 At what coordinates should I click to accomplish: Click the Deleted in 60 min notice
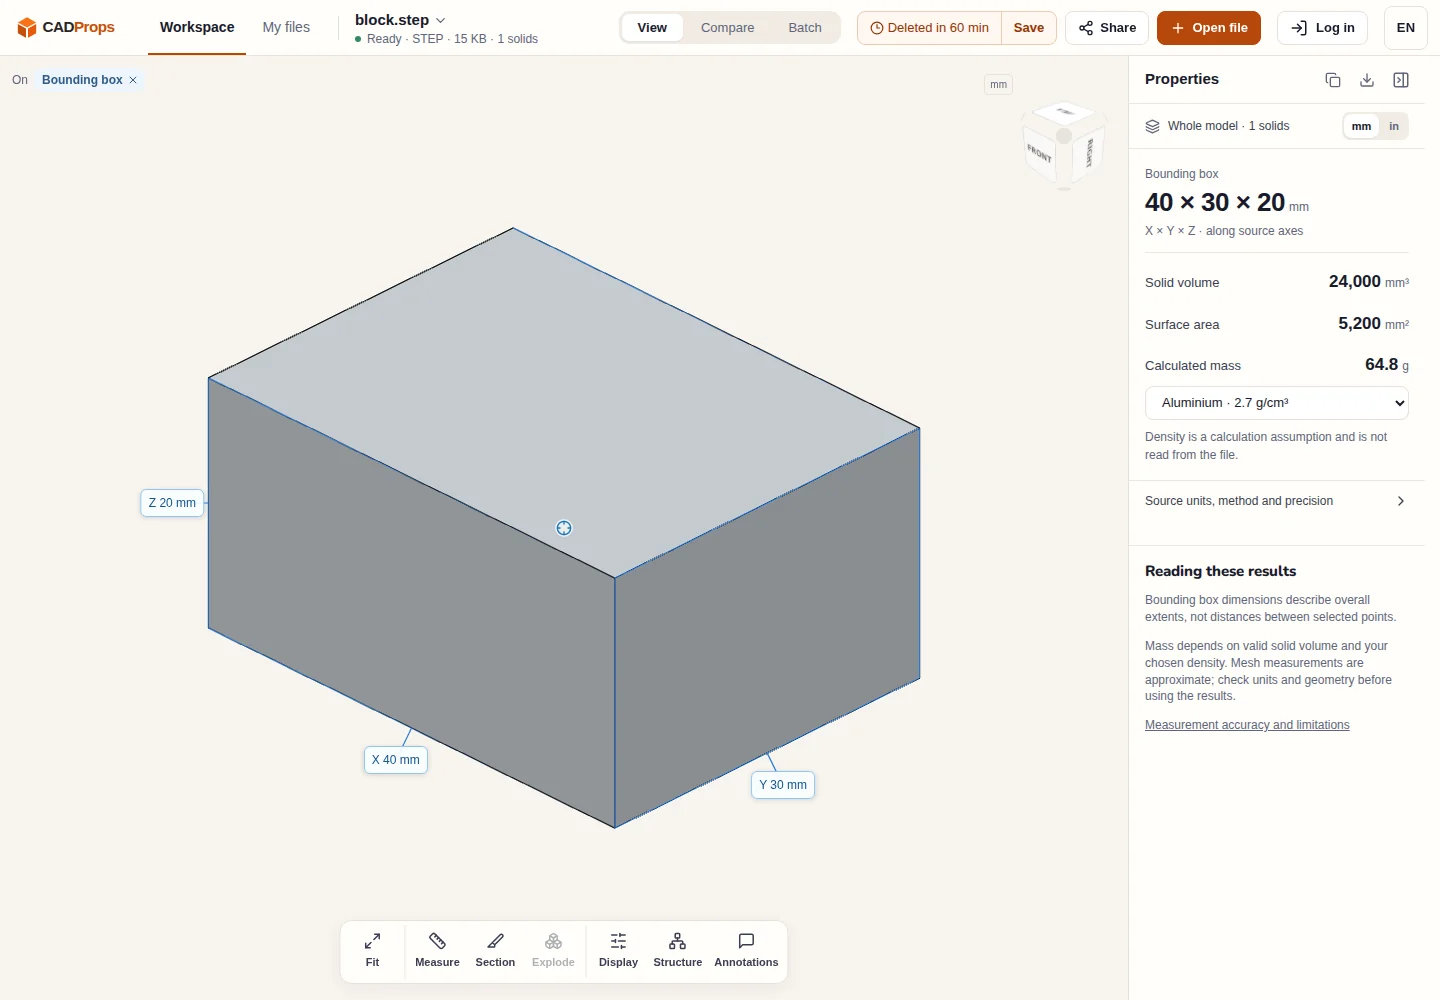pyautogui.click(x=929, y=28)
